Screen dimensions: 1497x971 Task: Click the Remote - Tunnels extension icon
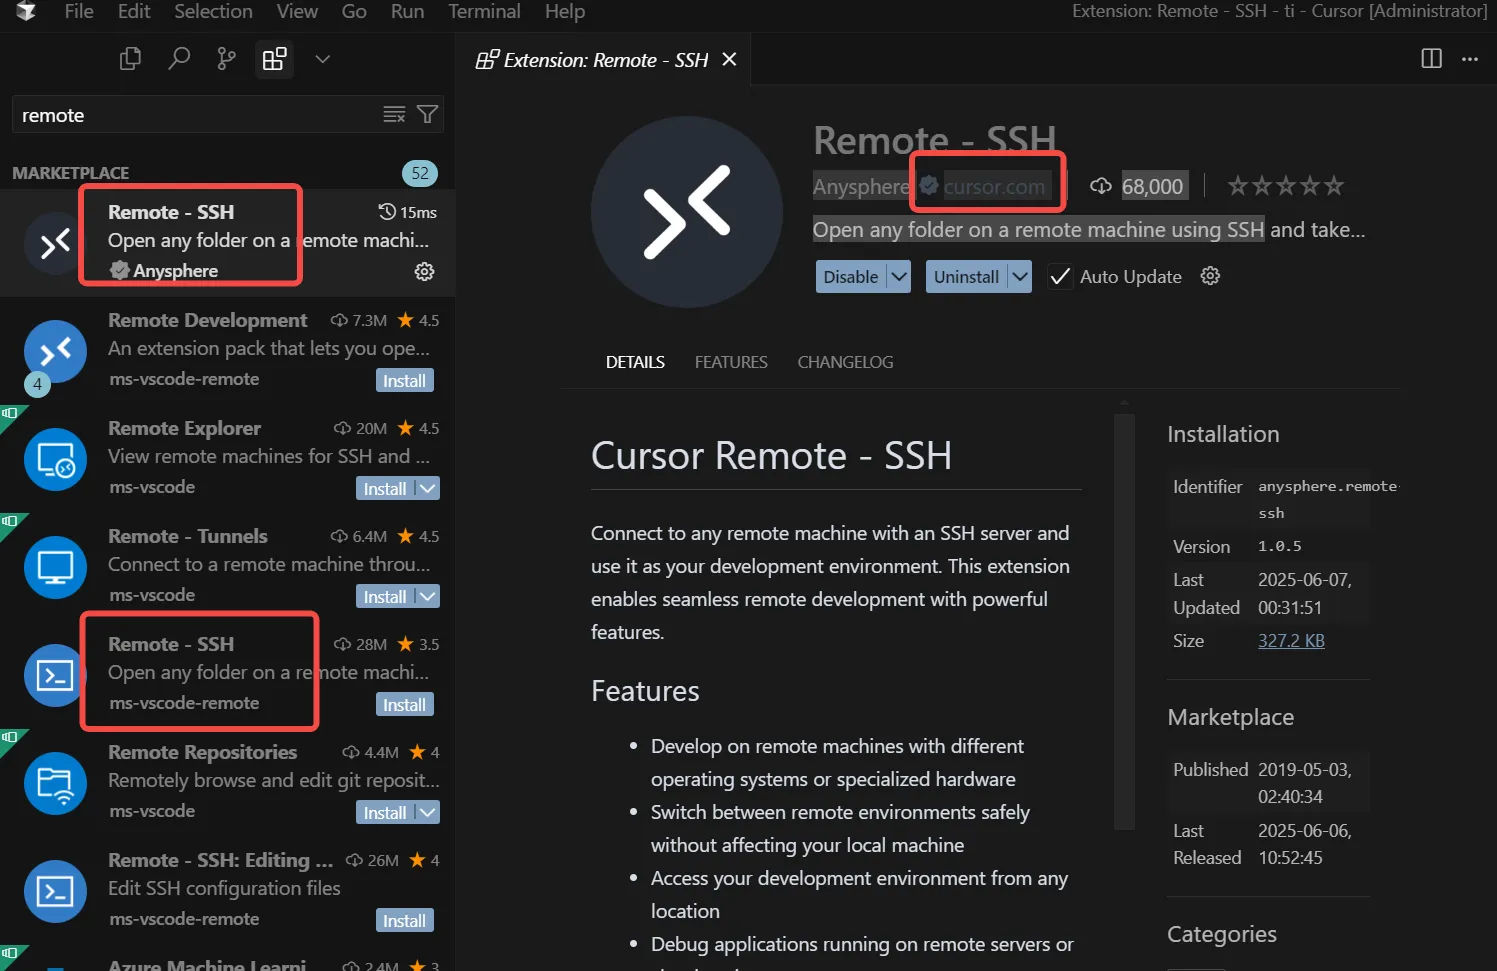55,567
